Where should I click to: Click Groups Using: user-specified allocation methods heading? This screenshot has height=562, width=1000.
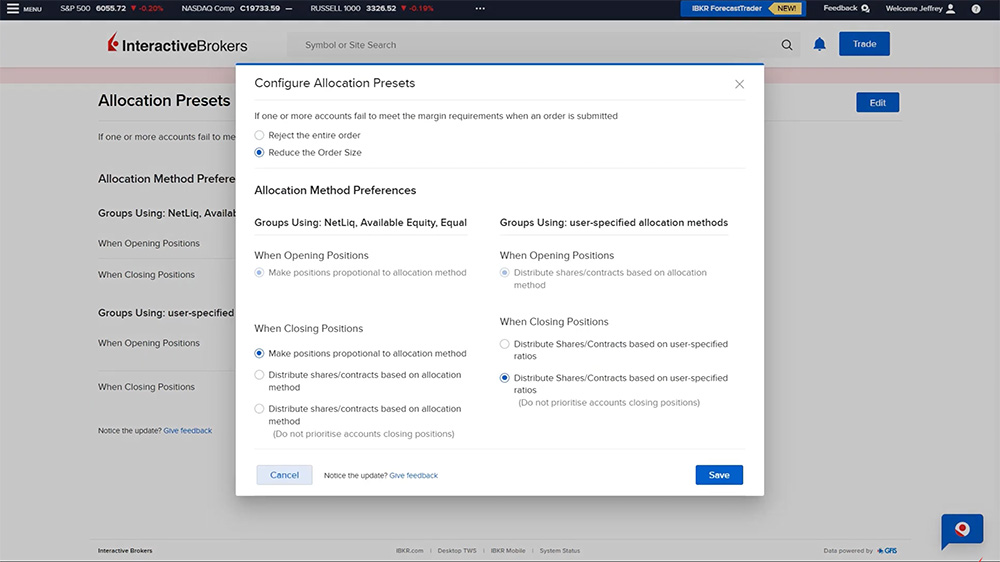[614, 223]
